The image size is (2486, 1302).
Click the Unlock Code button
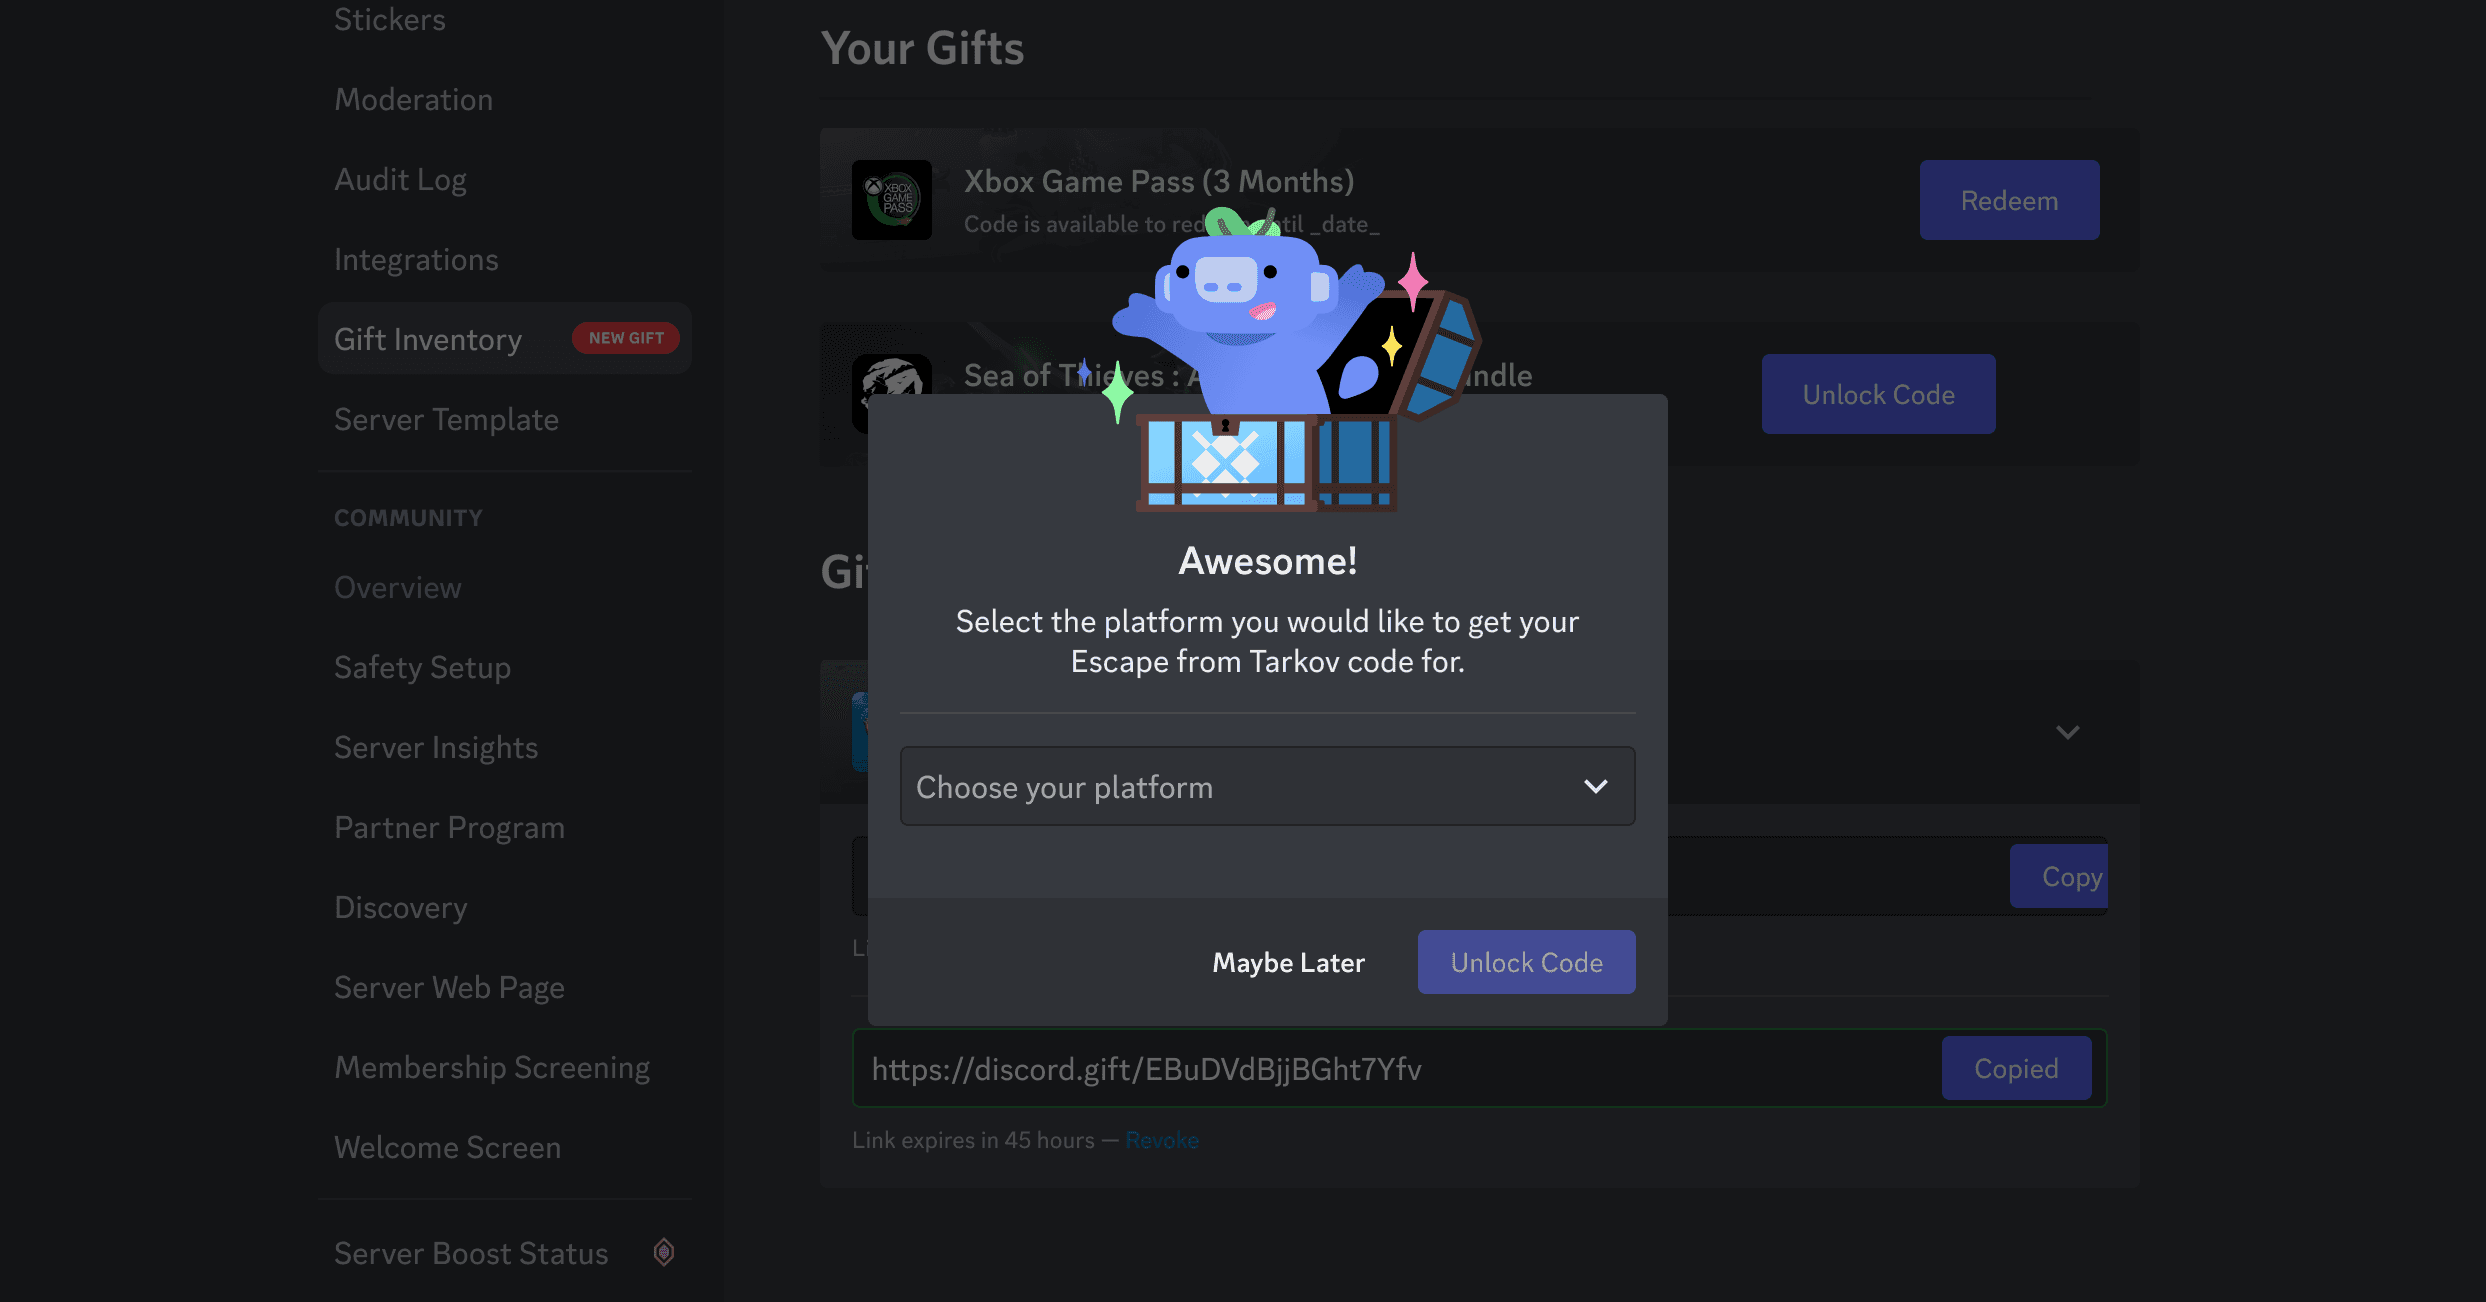[x=1527, y=962]
